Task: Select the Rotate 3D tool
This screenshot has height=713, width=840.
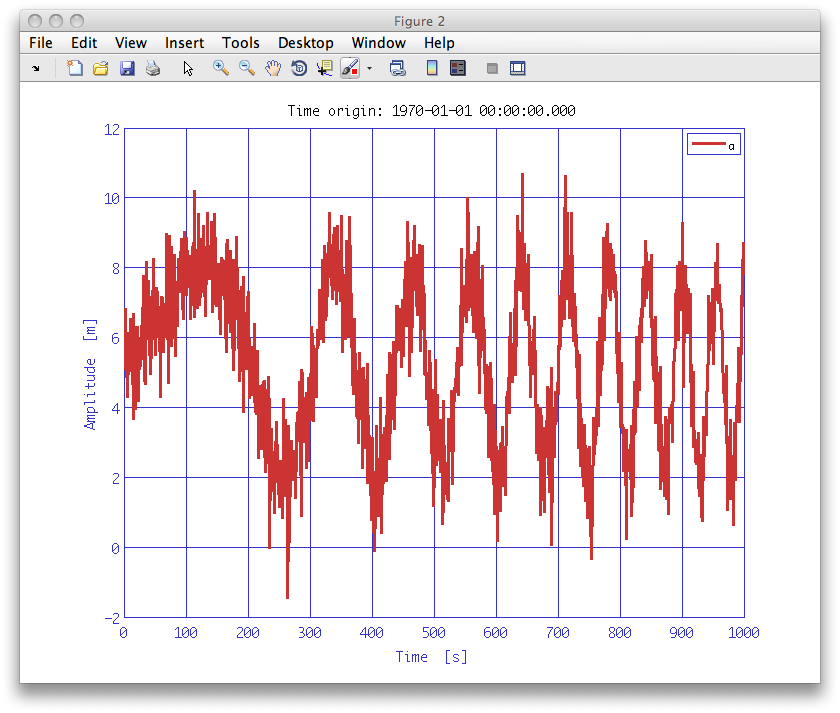Action: click(x=299, y=68)
